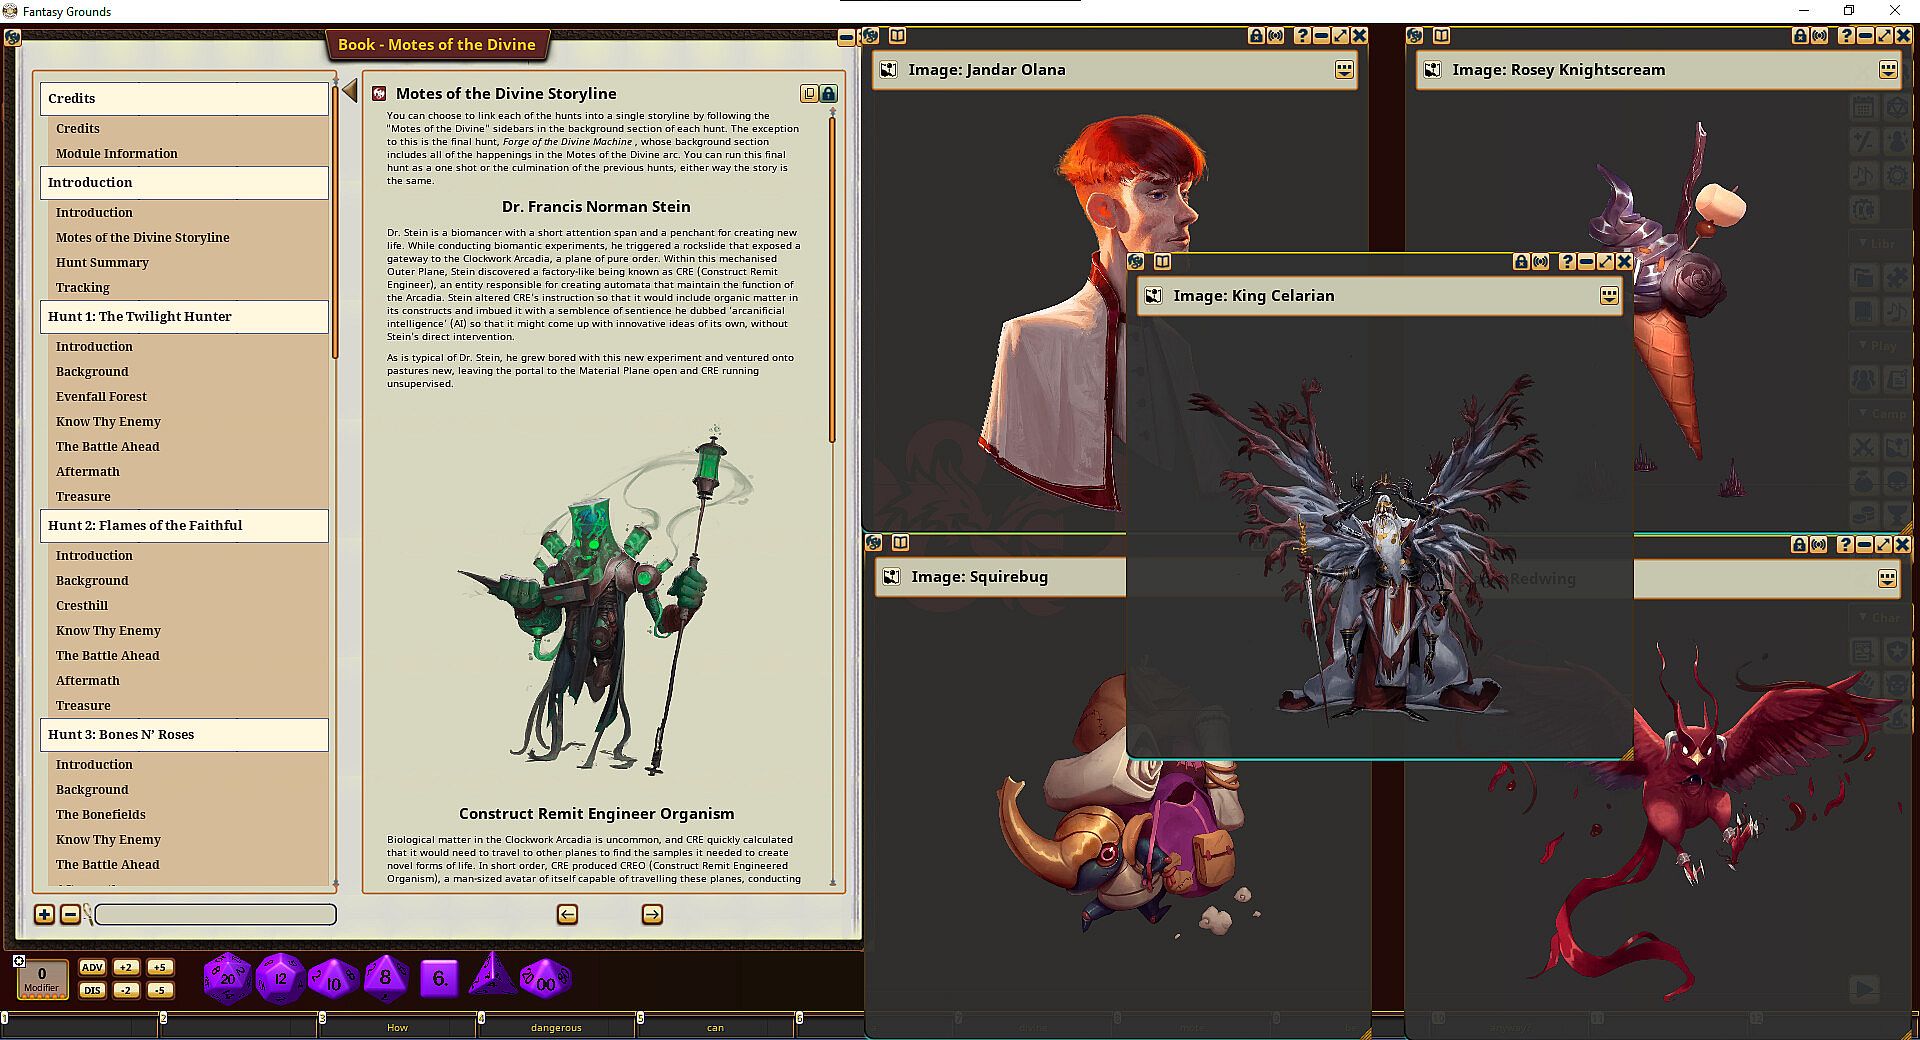Toggle lock on Jandar Olana image window

(x=1256, y=35)
